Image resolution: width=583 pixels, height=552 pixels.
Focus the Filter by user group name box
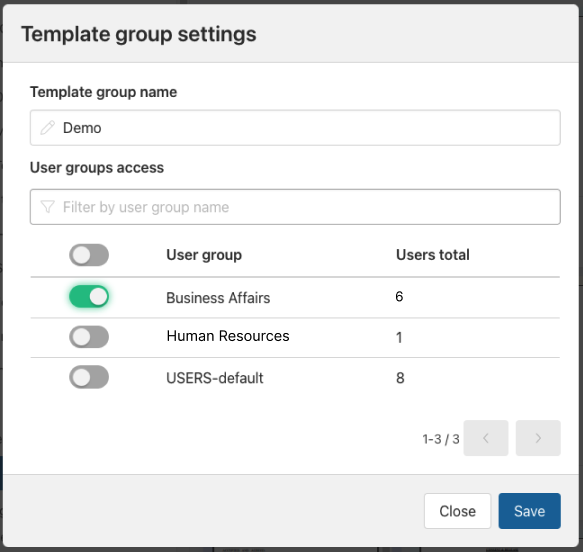tap(295, 207)
